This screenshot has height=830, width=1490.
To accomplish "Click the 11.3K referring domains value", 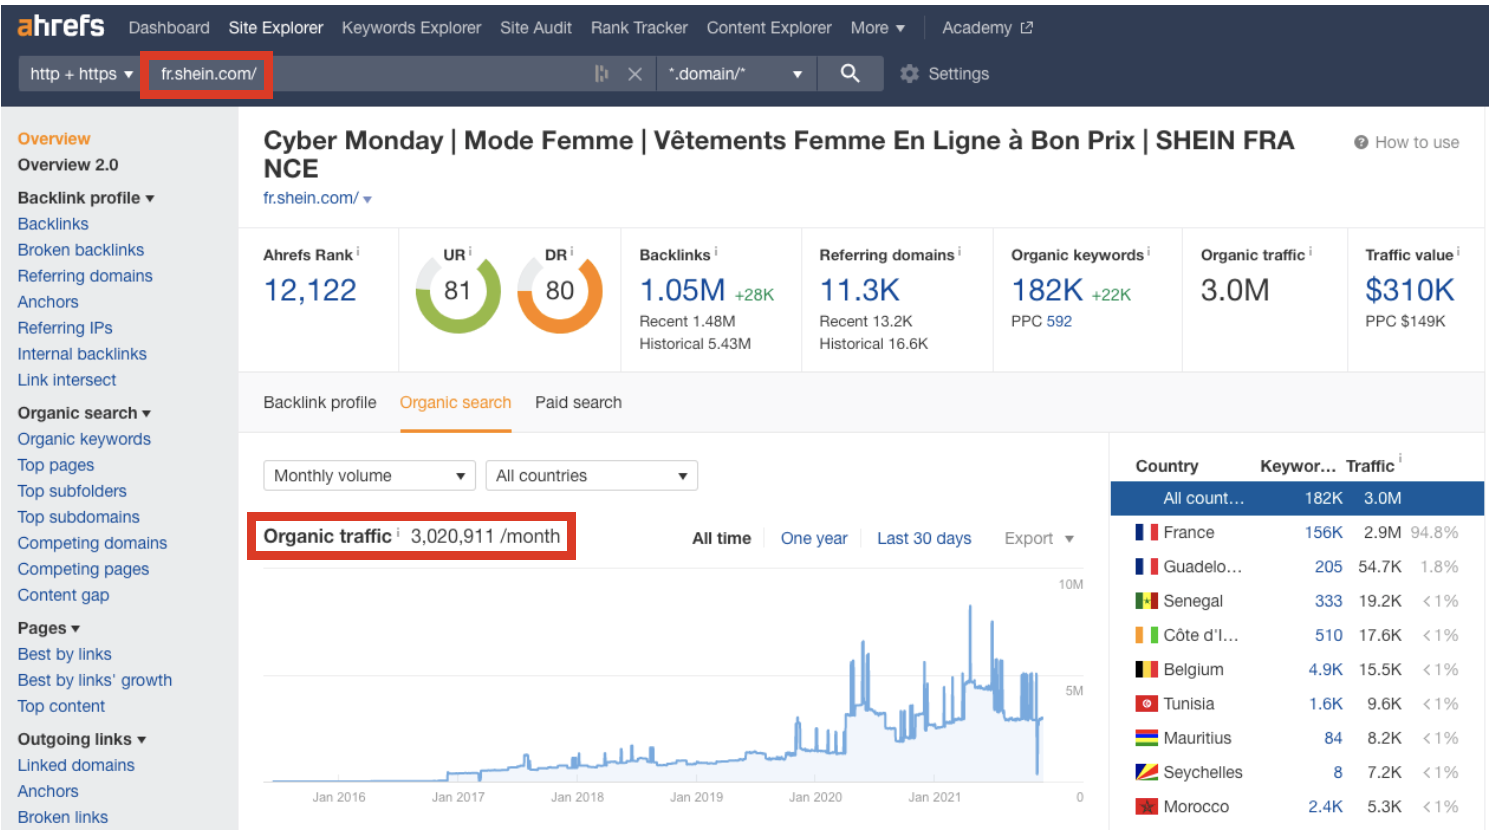I will (860, 290).
